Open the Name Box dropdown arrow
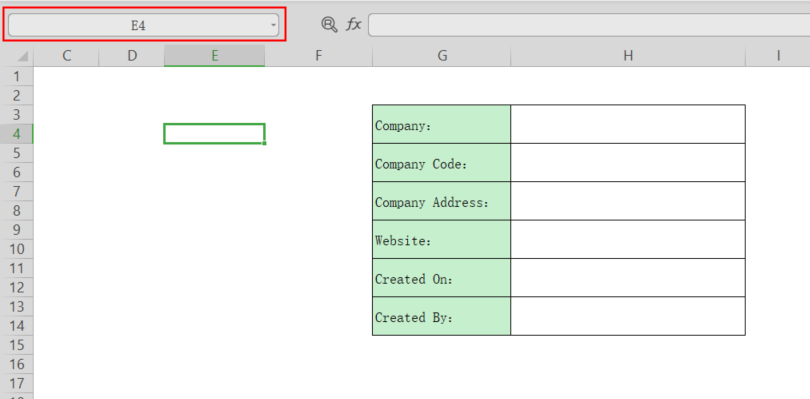This screenshot has height=399, width=810. pyautogui.click(x=274, y=25)
